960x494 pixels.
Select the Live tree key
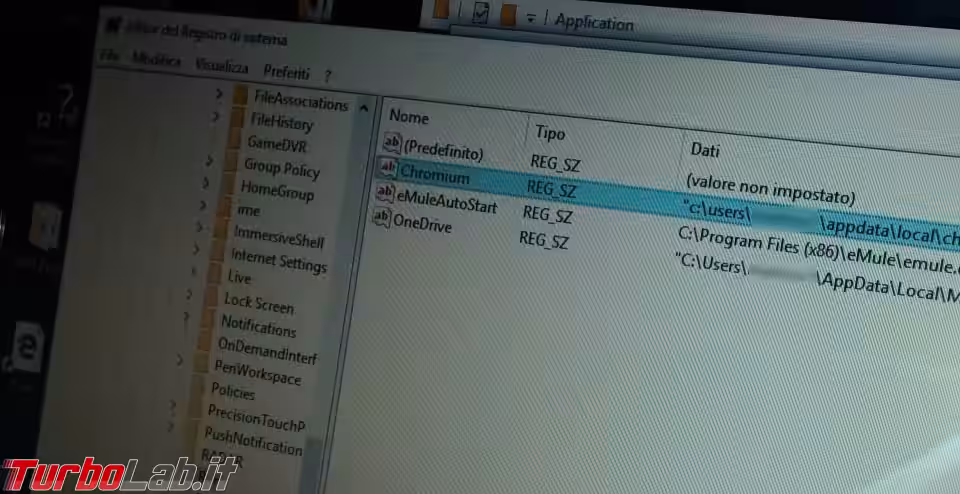(239, 277)
